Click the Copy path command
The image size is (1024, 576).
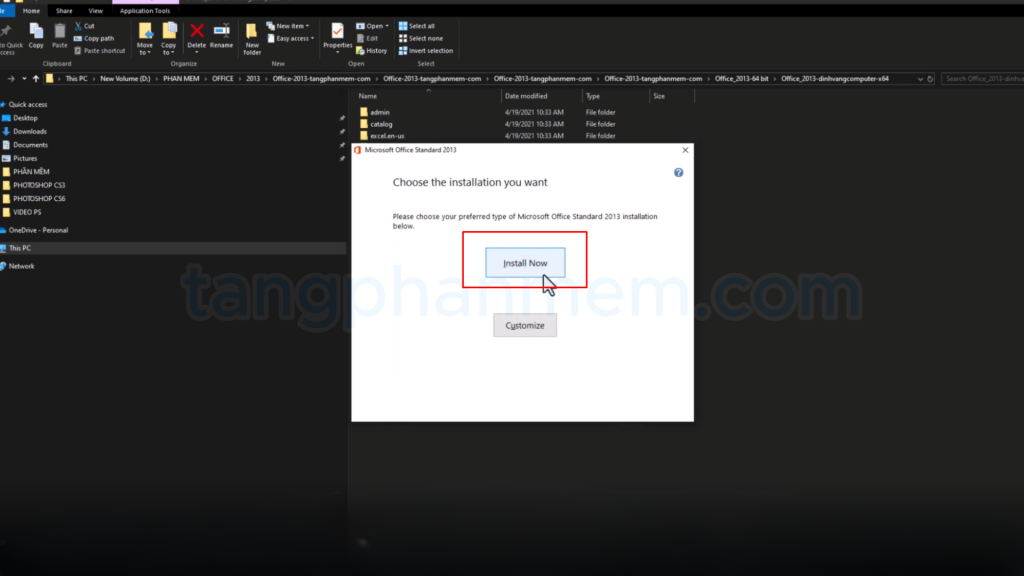click(94, 39)
